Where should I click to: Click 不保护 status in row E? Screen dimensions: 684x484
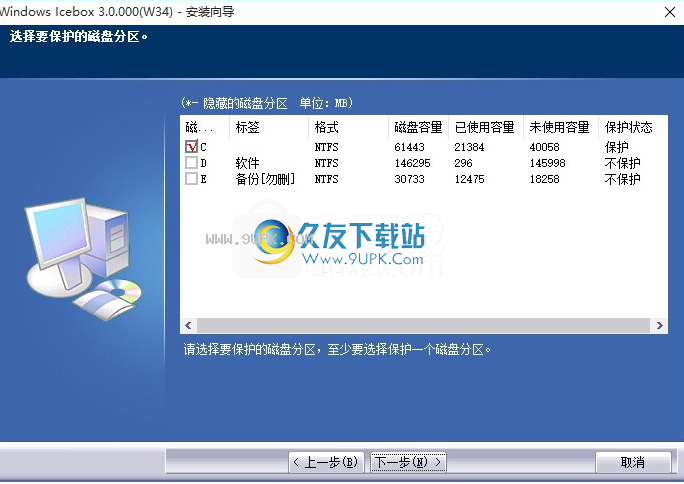(x=622, y=179)
